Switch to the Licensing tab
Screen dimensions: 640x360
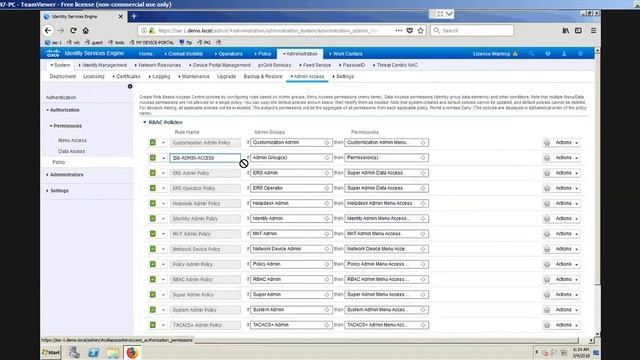(x=94, y=77)
